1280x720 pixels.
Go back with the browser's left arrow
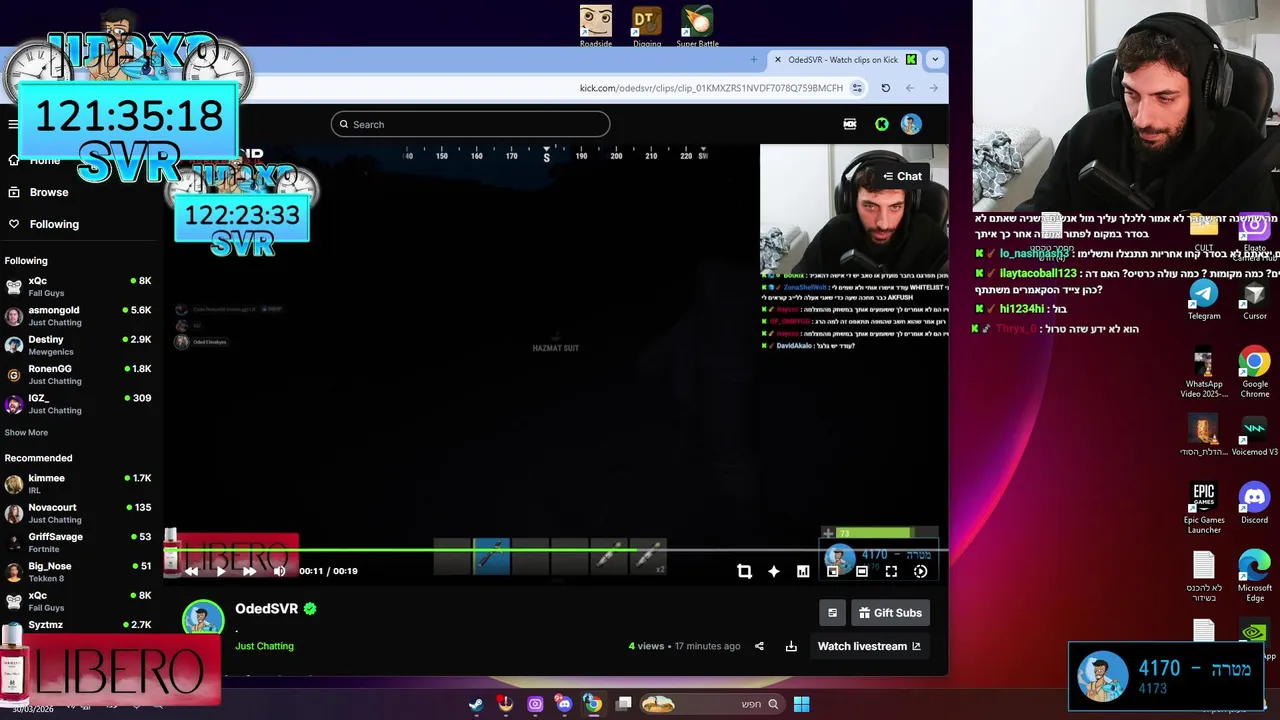tap(909, 88)
